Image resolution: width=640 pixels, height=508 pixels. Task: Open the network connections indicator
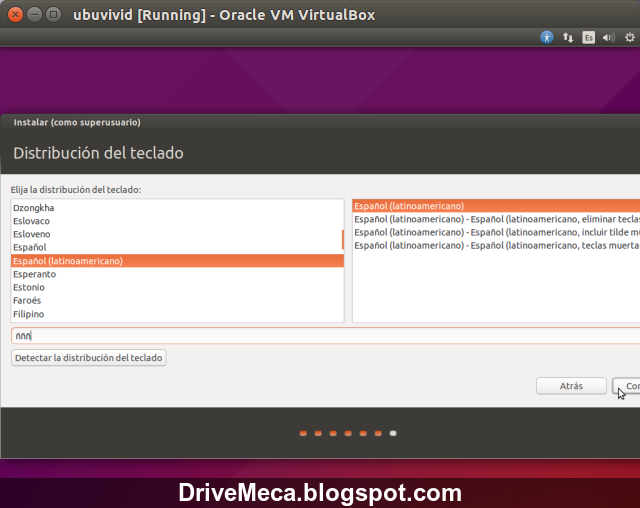click(x=567, y=38)
